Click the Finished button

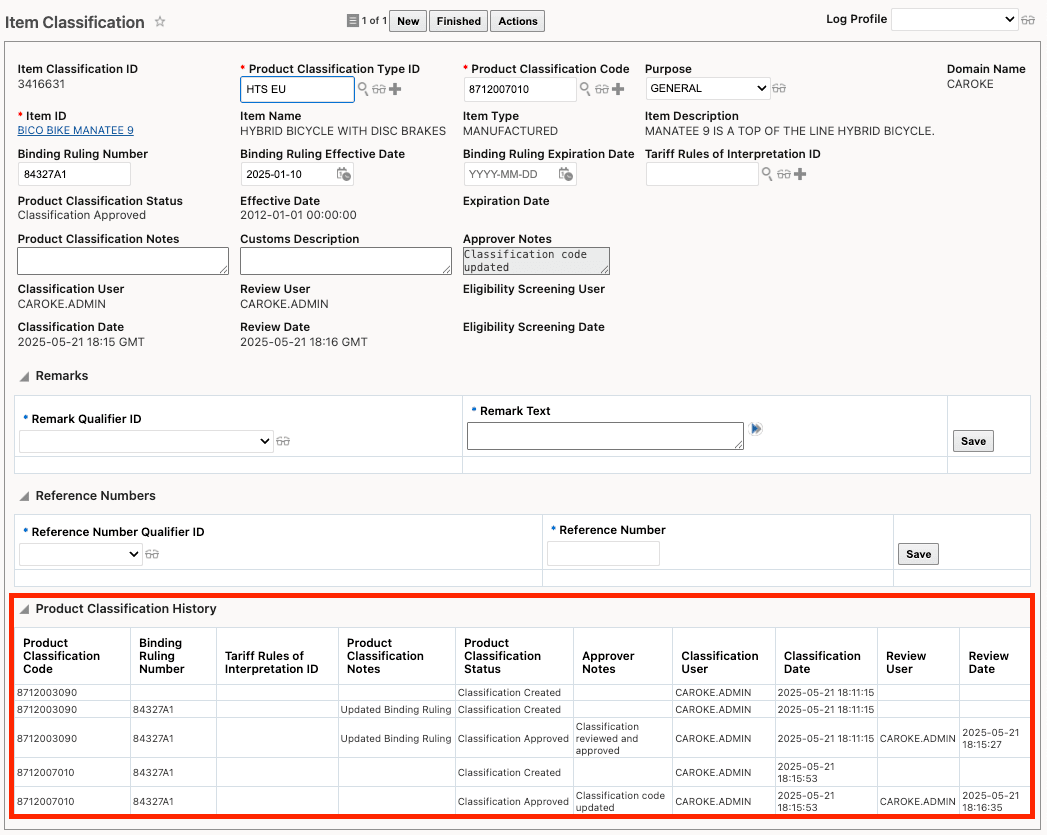pyautogui.click(x=459, y=21)
